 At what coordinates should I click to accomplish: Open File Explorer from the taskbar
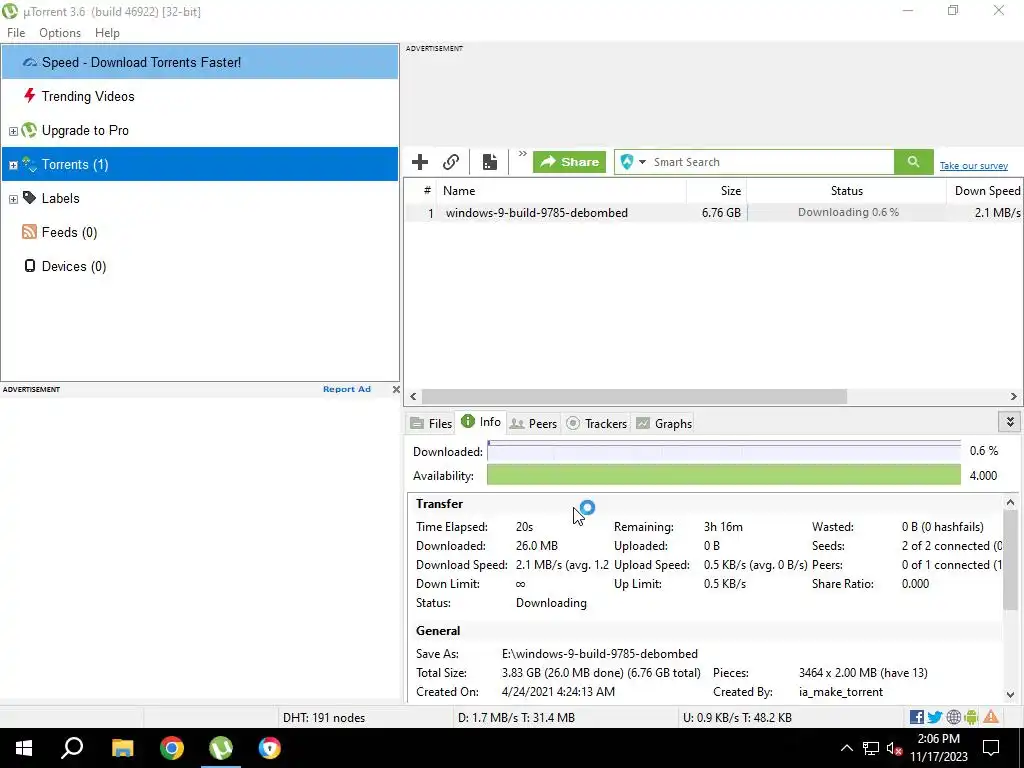[122, 748]
